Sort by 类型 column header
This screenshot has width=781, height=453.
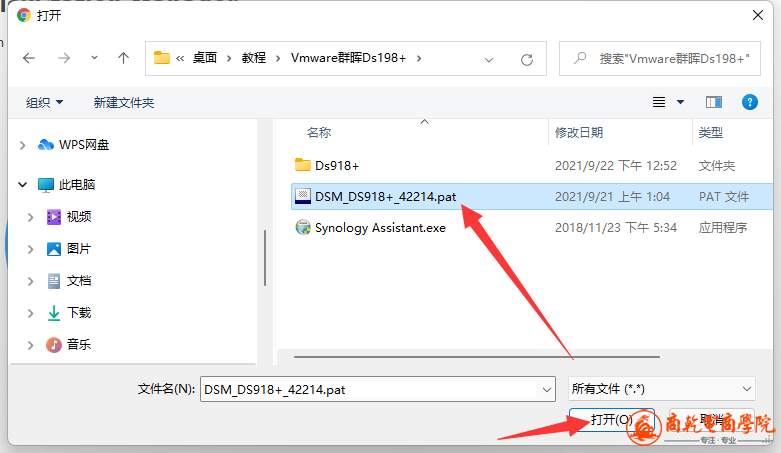710,133
